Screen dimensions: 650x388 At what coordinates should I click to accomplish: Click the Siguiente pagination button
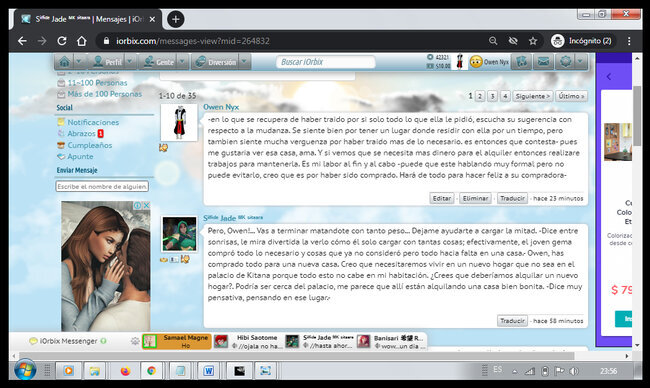[x=533, y=96]
